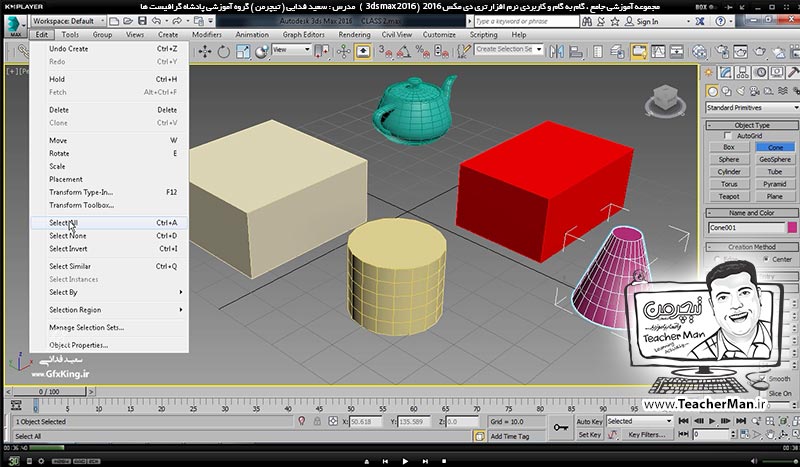Toggle the Percent Snap icon
The width and height of the screenshot is (800, 467).
422,52
